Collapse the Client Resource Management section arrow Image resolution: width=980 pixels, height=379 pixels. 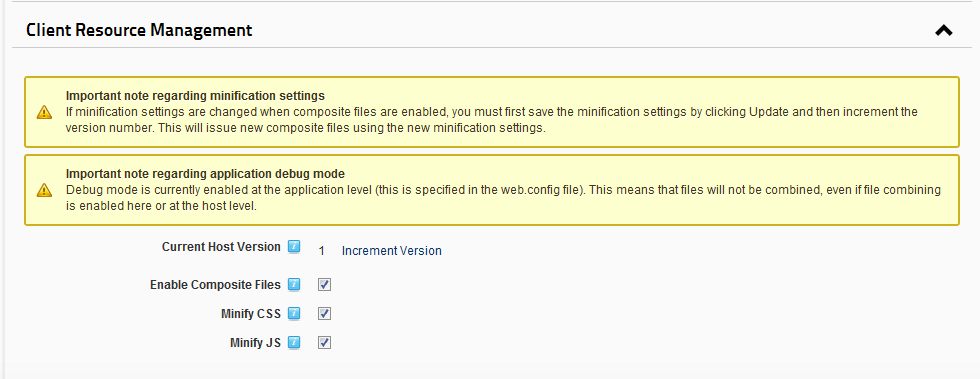(943, 30)
